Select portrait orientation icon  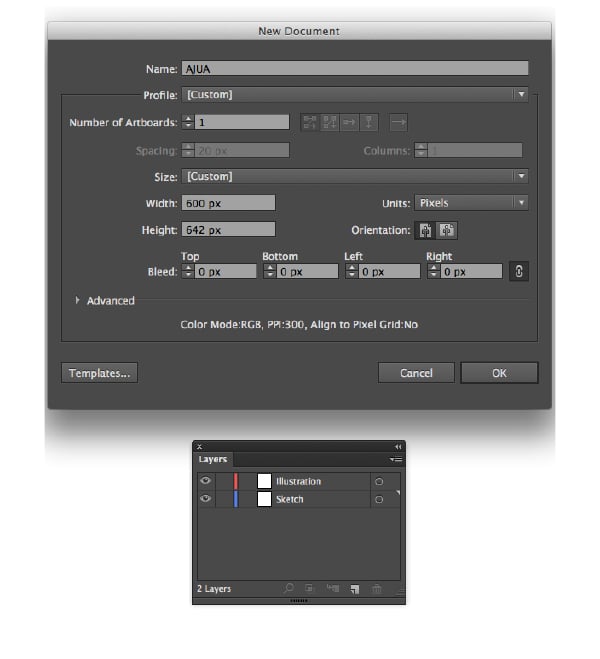[x=427, y=229]
